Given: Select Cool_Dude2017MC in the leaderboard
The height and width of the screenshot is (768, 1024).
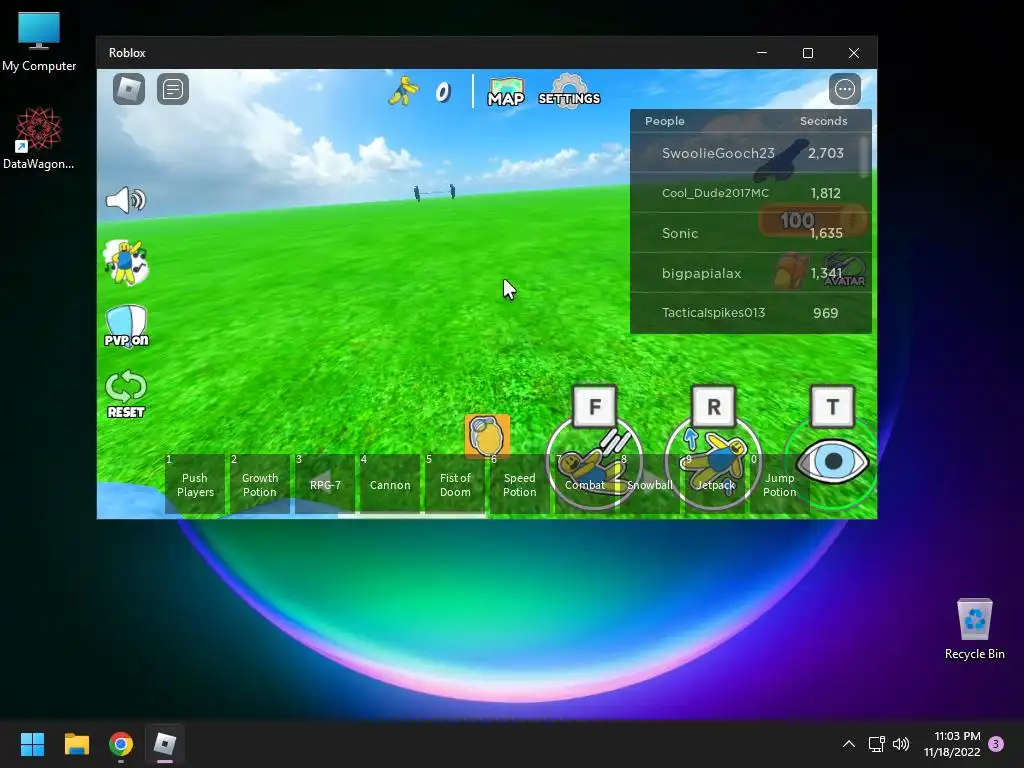Looking at the screenshot, I should [x=750, y=193].
